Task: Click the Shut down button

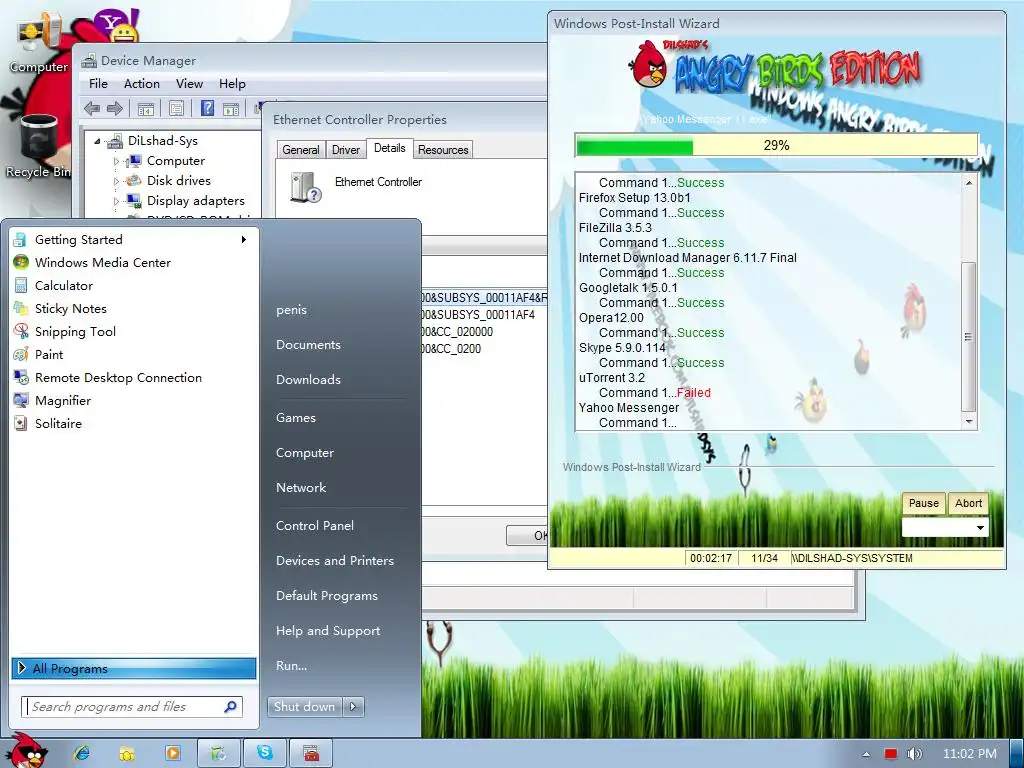Action: (304, 707)
